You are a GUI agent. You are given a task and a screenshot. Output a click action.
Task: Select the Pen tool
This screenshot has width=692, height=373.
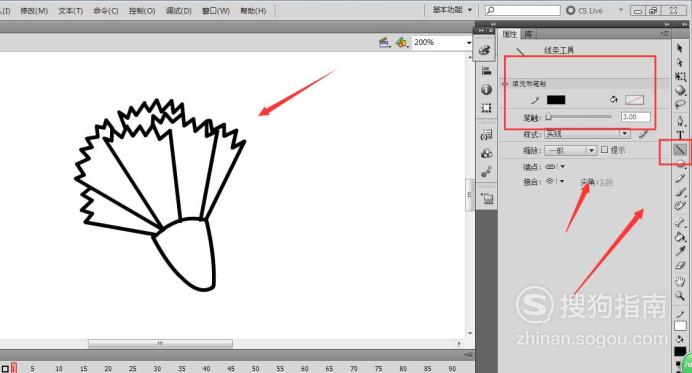coord(680,121)
